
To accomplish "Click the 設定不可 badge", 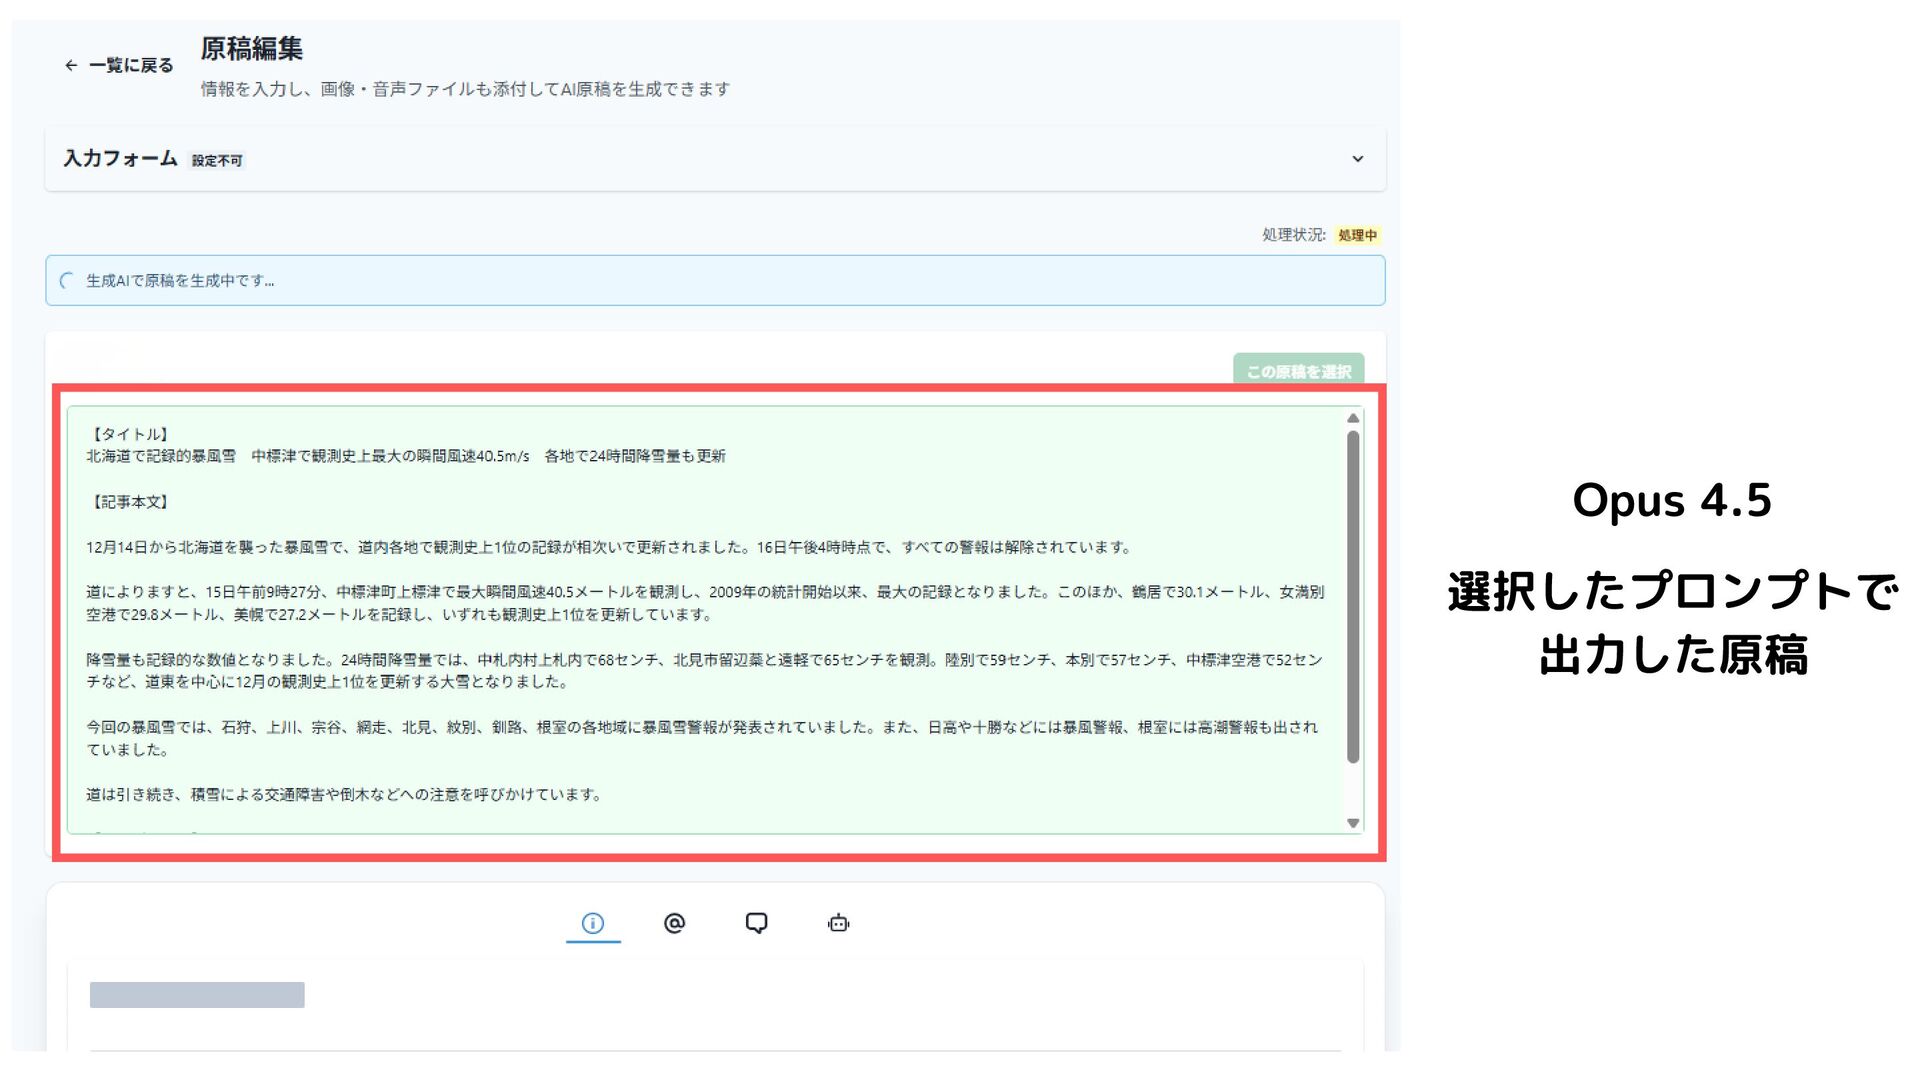I will click(217, 161).
